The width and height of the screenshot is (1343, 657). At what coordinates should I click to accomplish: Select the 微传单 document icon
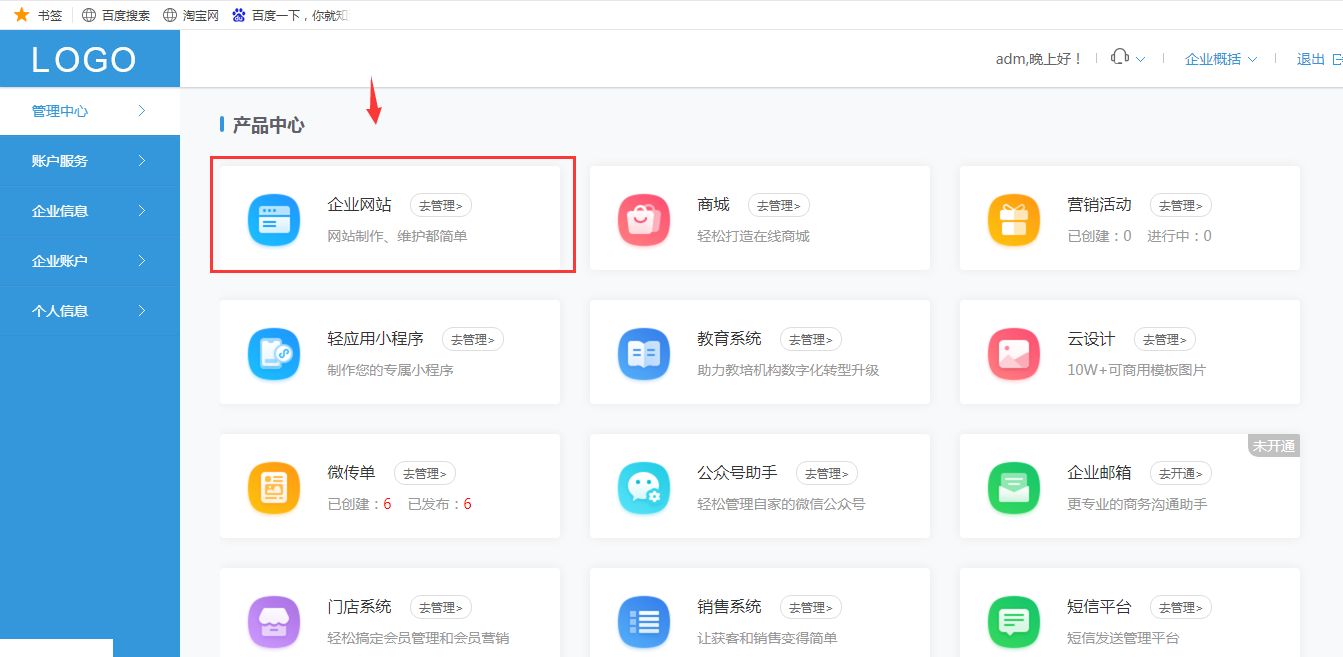274,487
